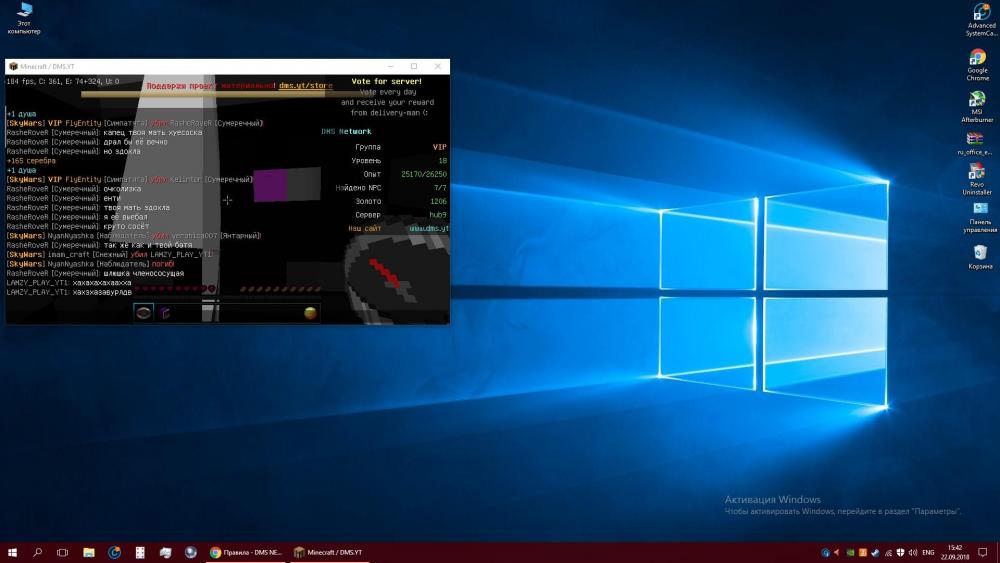
Task: Open the clock showing 15:42
Action: pos(955,552)
